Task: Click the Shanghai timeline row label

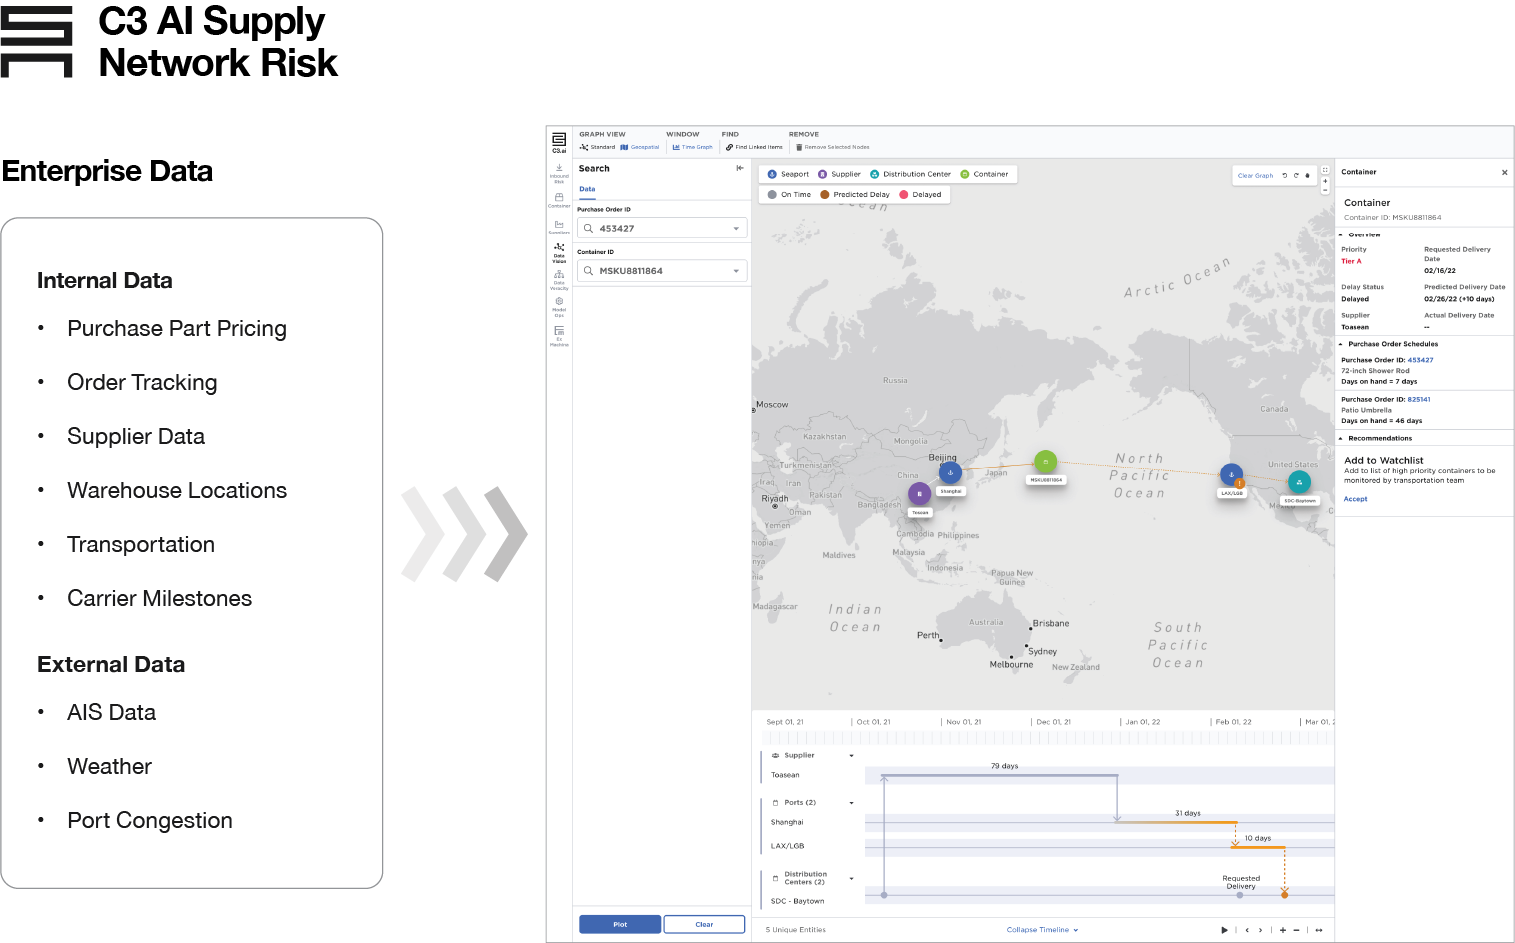Action: tap(787, 822)
